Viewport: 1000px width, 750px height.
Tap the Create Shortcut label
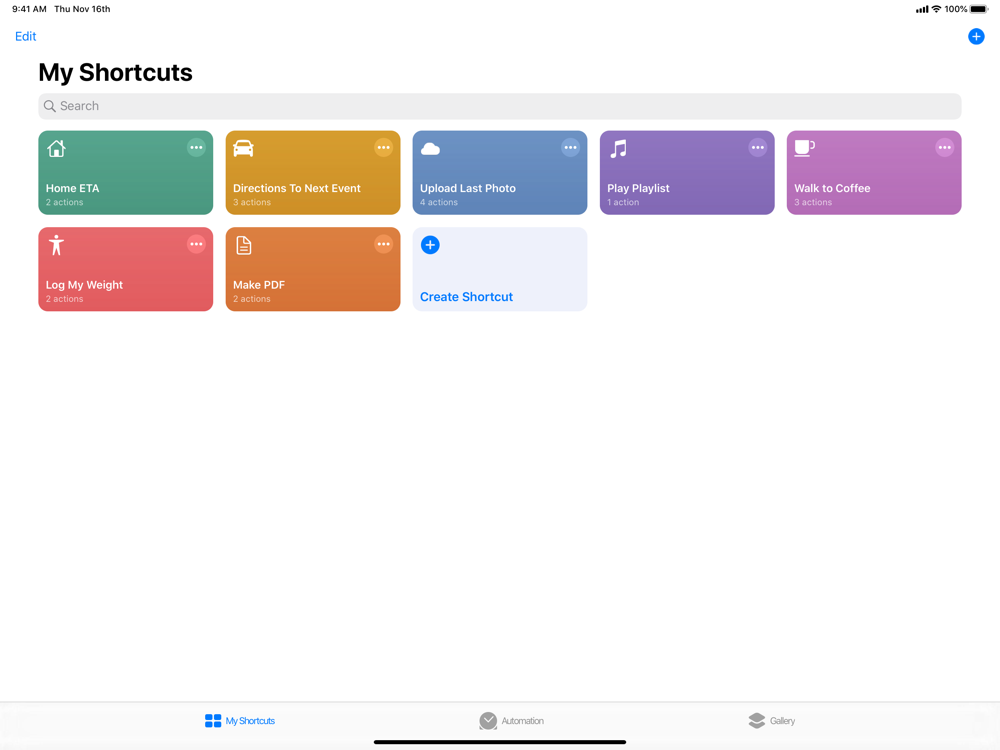(466, 297)
